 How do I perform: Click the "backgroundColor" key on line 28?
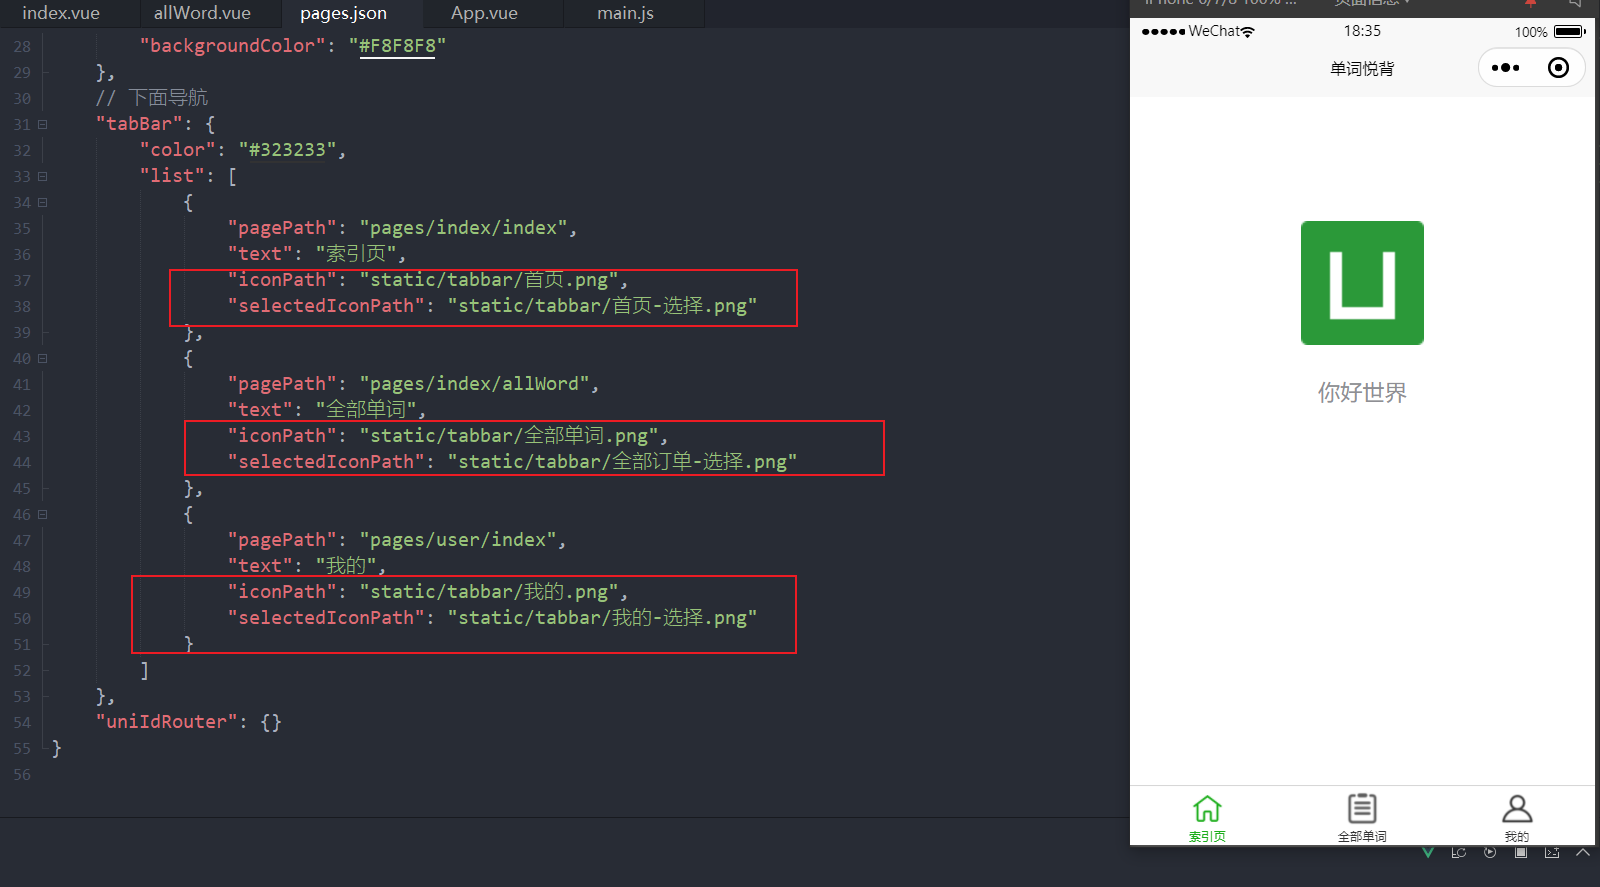(232, 46)
